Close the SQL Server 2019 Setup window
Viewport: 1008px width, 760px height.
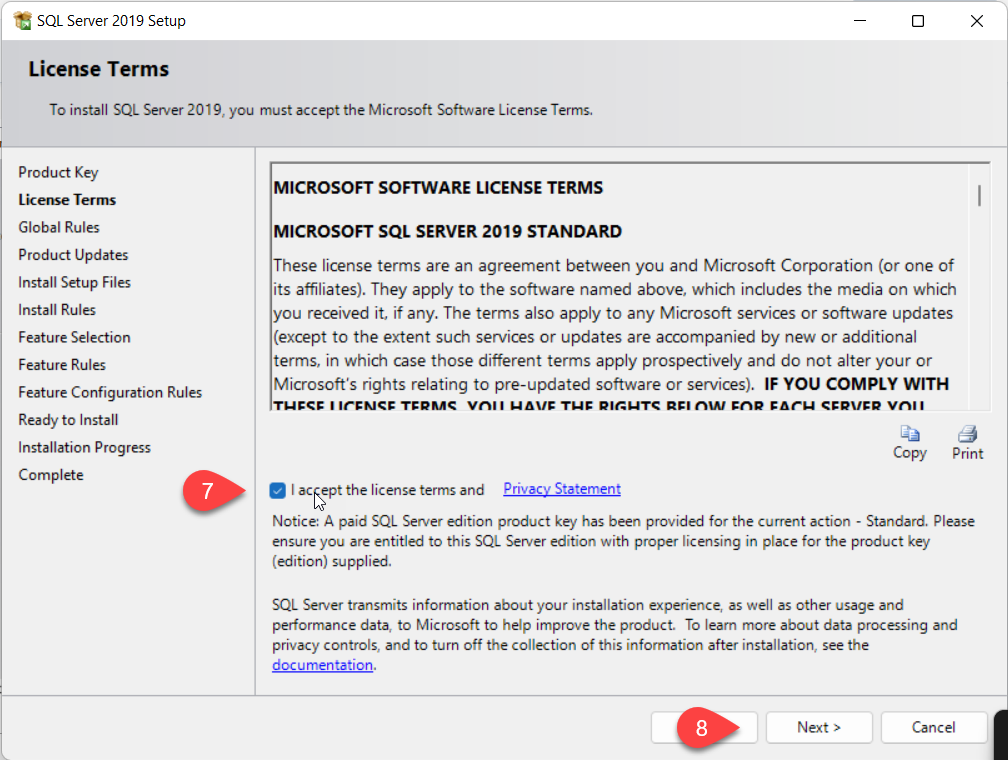click(x=976, y=21)
